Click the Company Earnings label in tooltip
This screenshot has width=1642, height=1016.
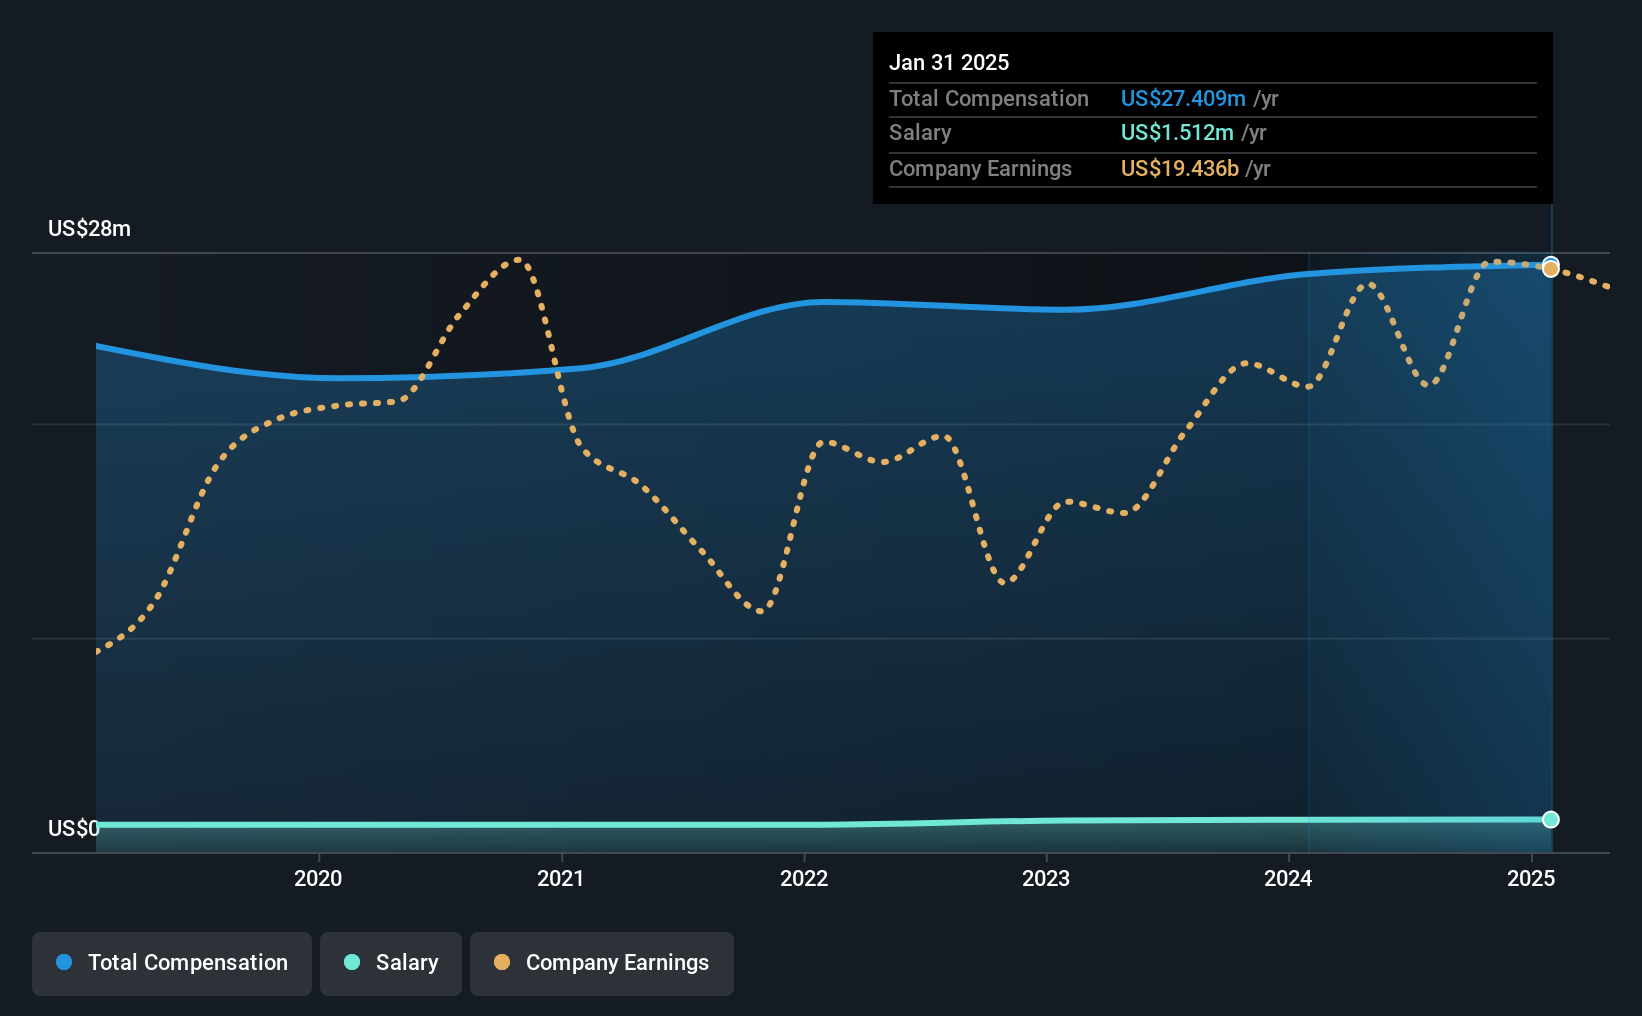tap(980, 168)
